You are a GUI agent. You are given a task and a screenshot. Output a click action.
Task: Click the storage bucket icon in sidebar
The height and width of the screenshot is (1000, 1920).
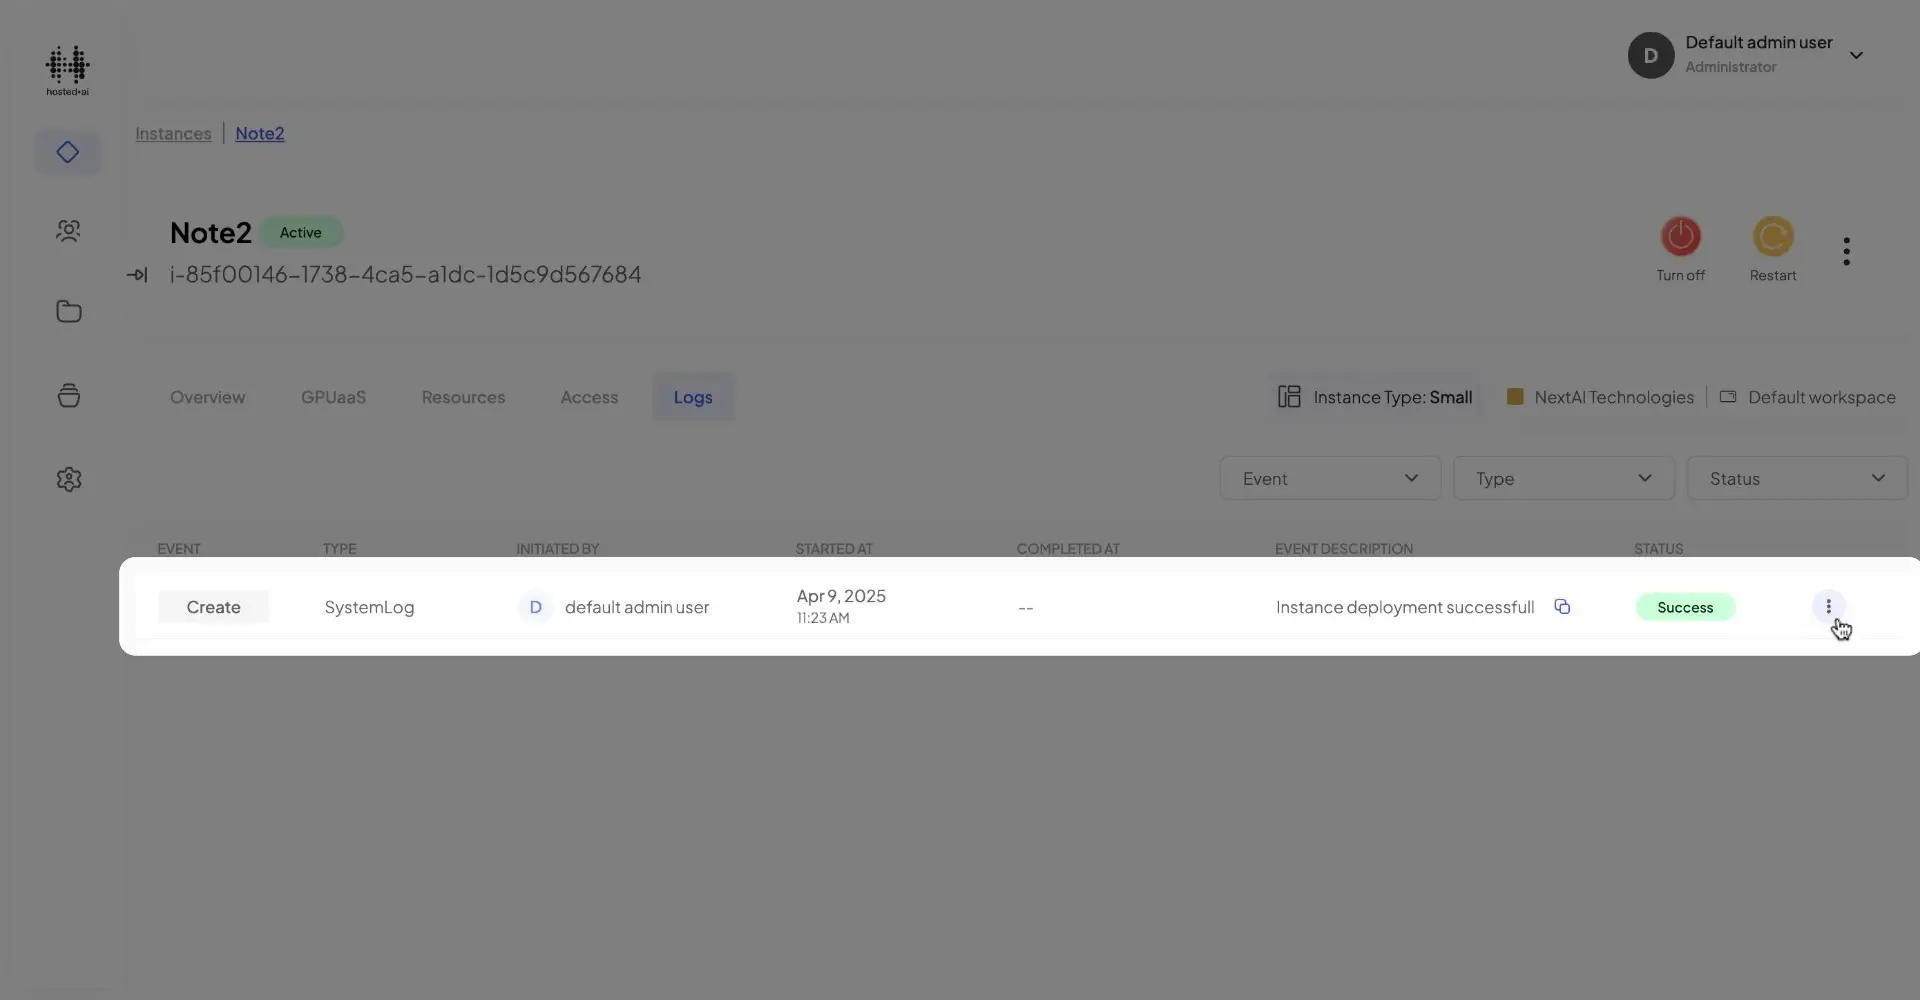[x=68, y=396]
